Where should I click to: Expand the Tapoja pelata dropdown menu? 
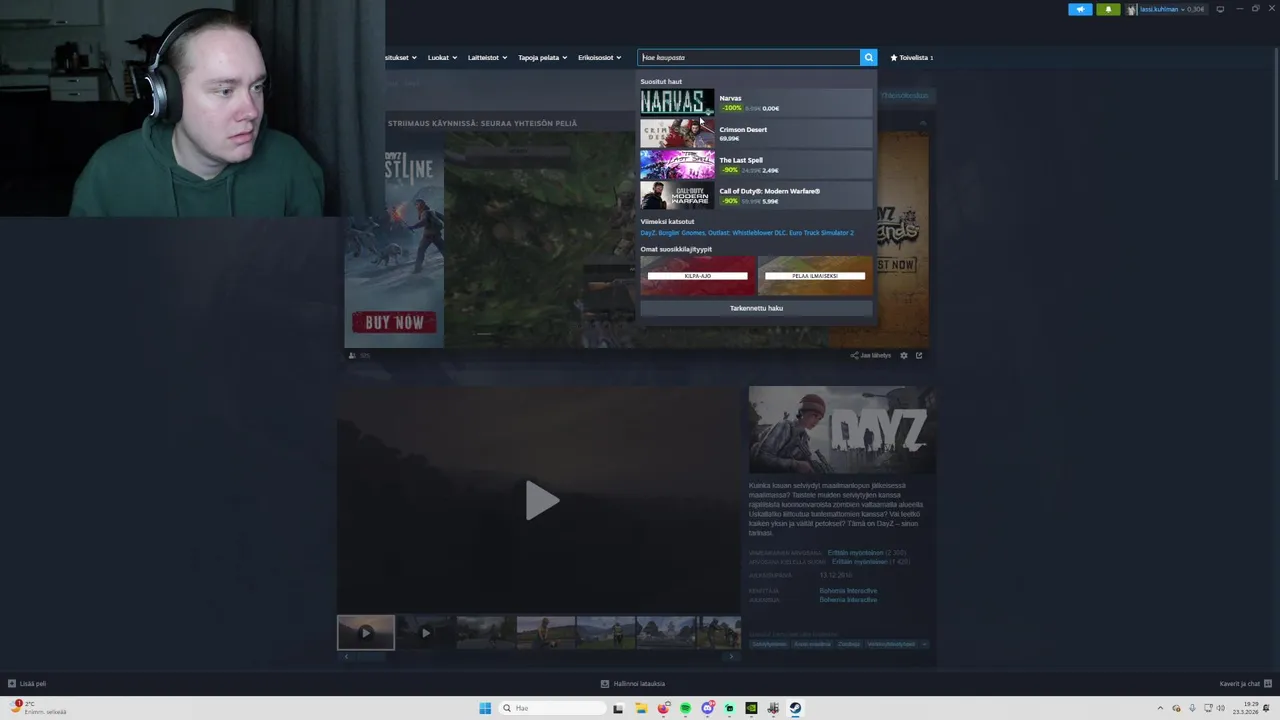[542, 57]
